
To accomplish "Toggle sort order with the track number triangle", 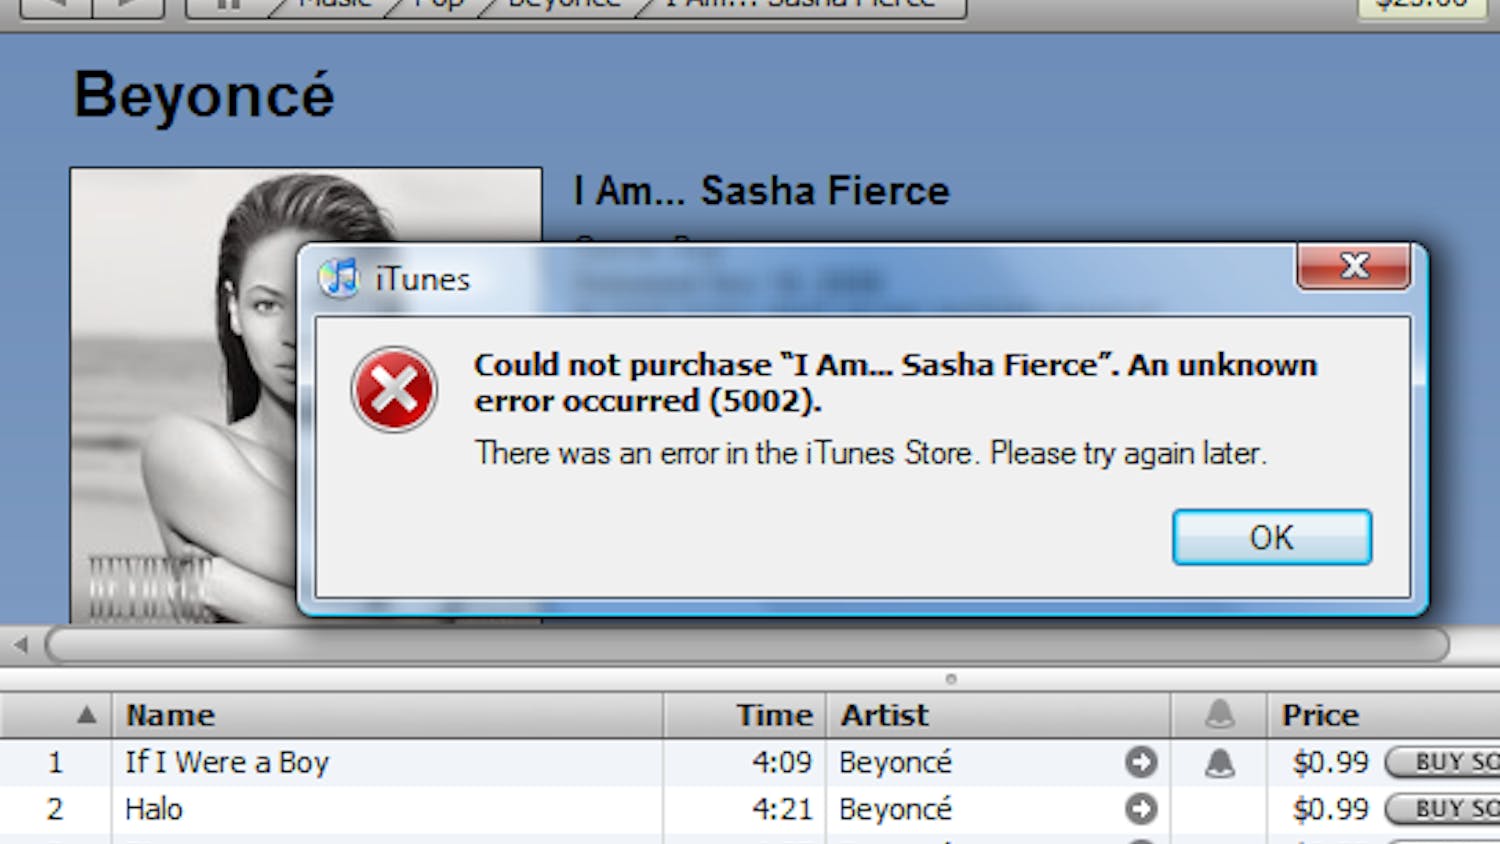I will coord(87,715).
